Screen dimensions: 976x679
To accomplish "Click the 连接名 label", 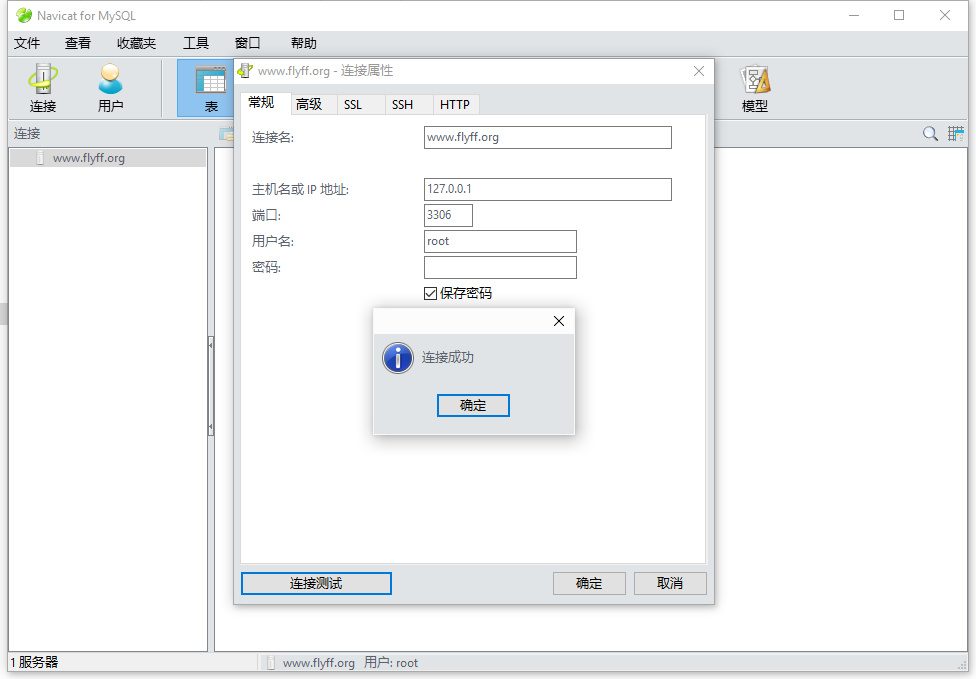I will coord(273,138).
